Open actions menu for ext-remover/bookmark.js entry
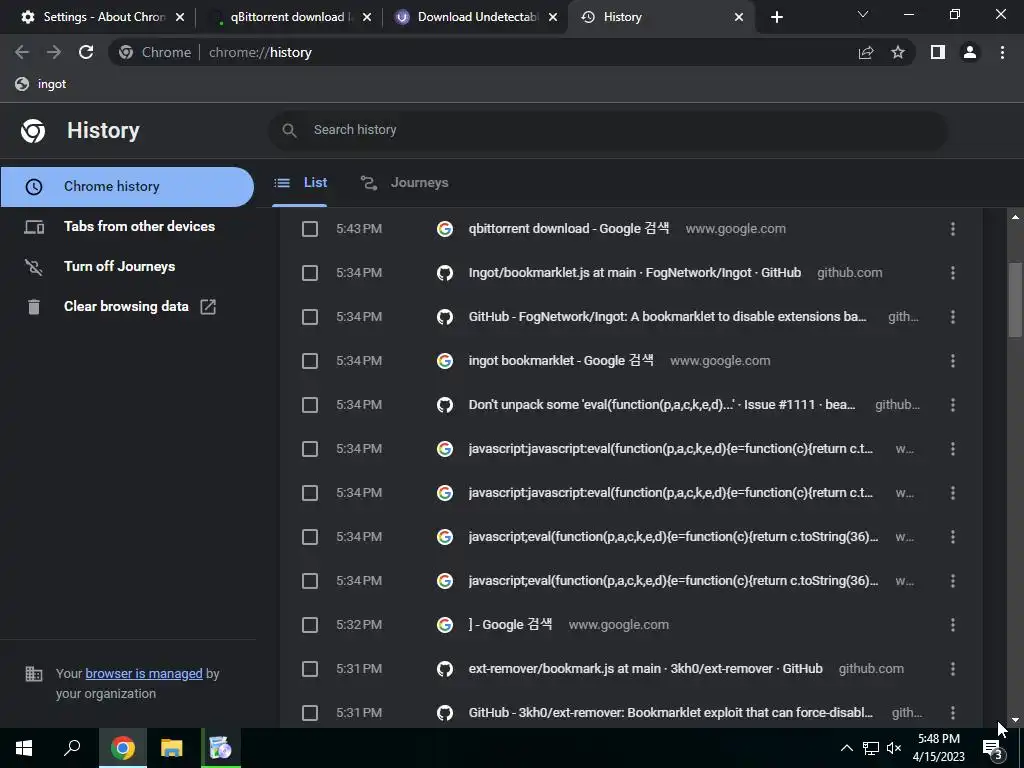 (953, 669)
